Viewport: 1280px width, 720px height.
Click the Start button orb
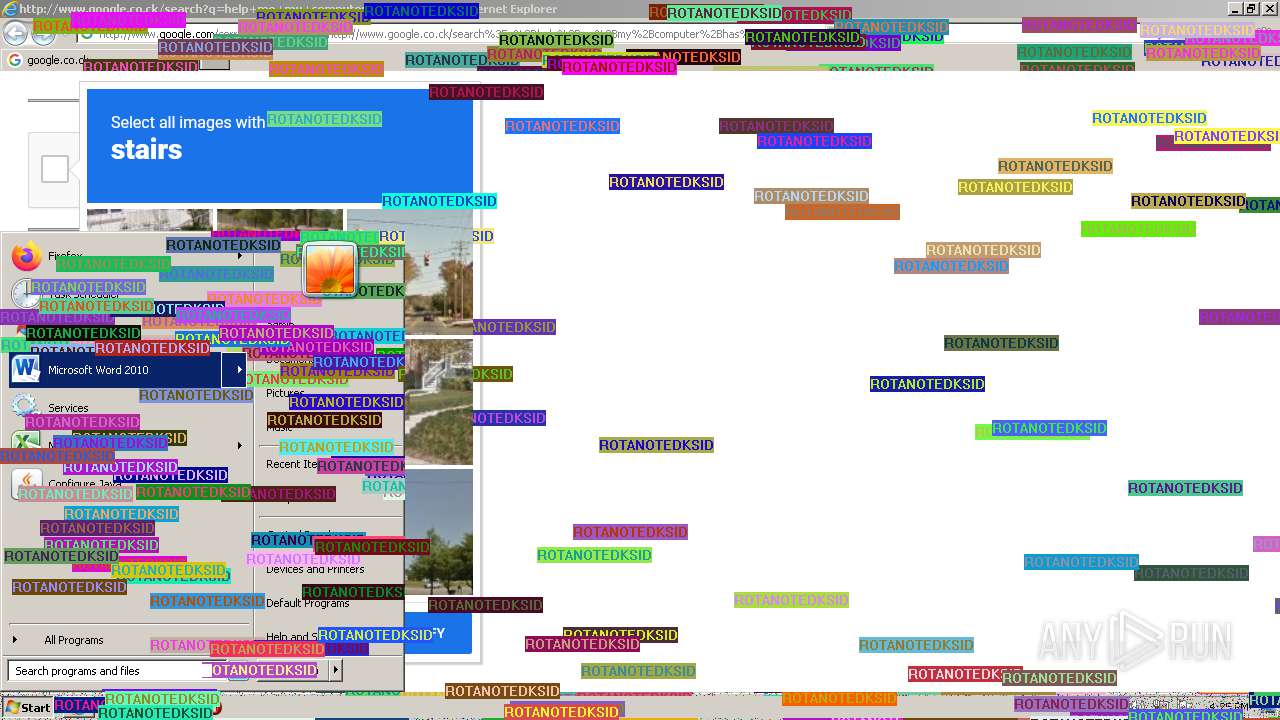pos(27,707)
